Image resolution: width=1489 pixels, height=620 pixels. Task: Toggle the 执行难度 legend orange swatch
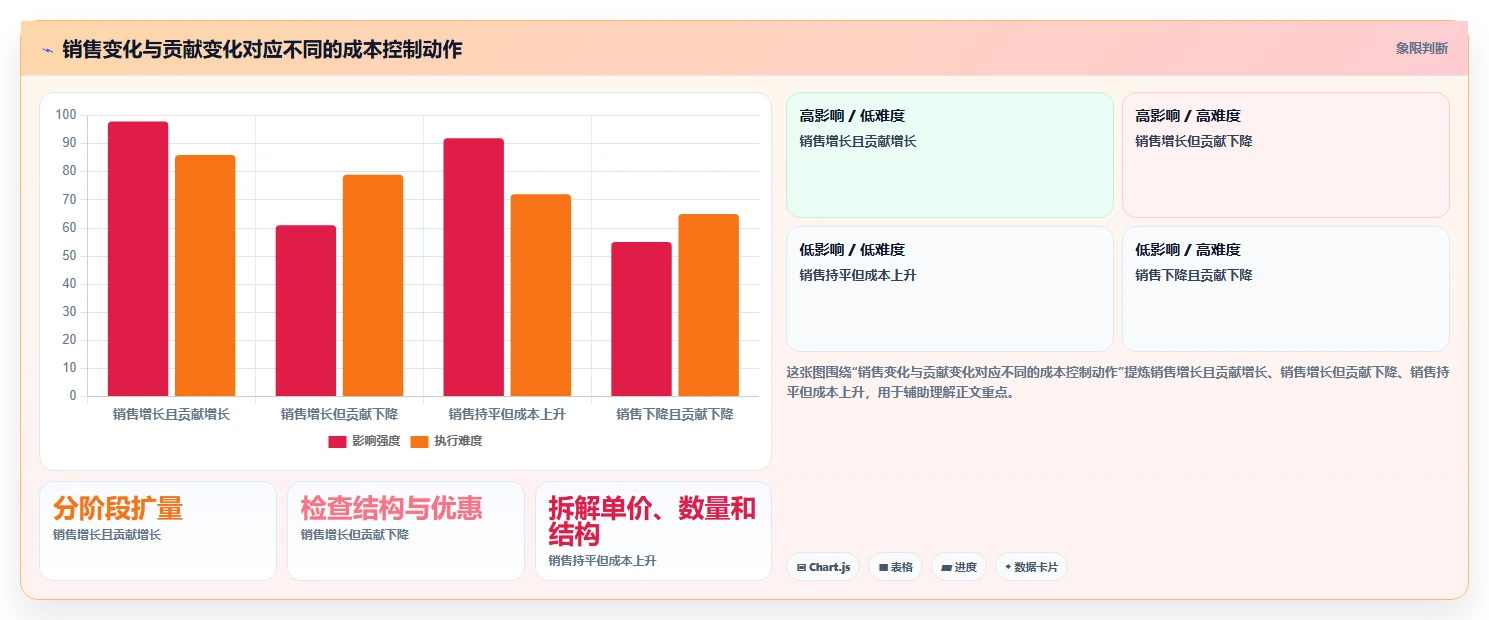pos(419,441)
